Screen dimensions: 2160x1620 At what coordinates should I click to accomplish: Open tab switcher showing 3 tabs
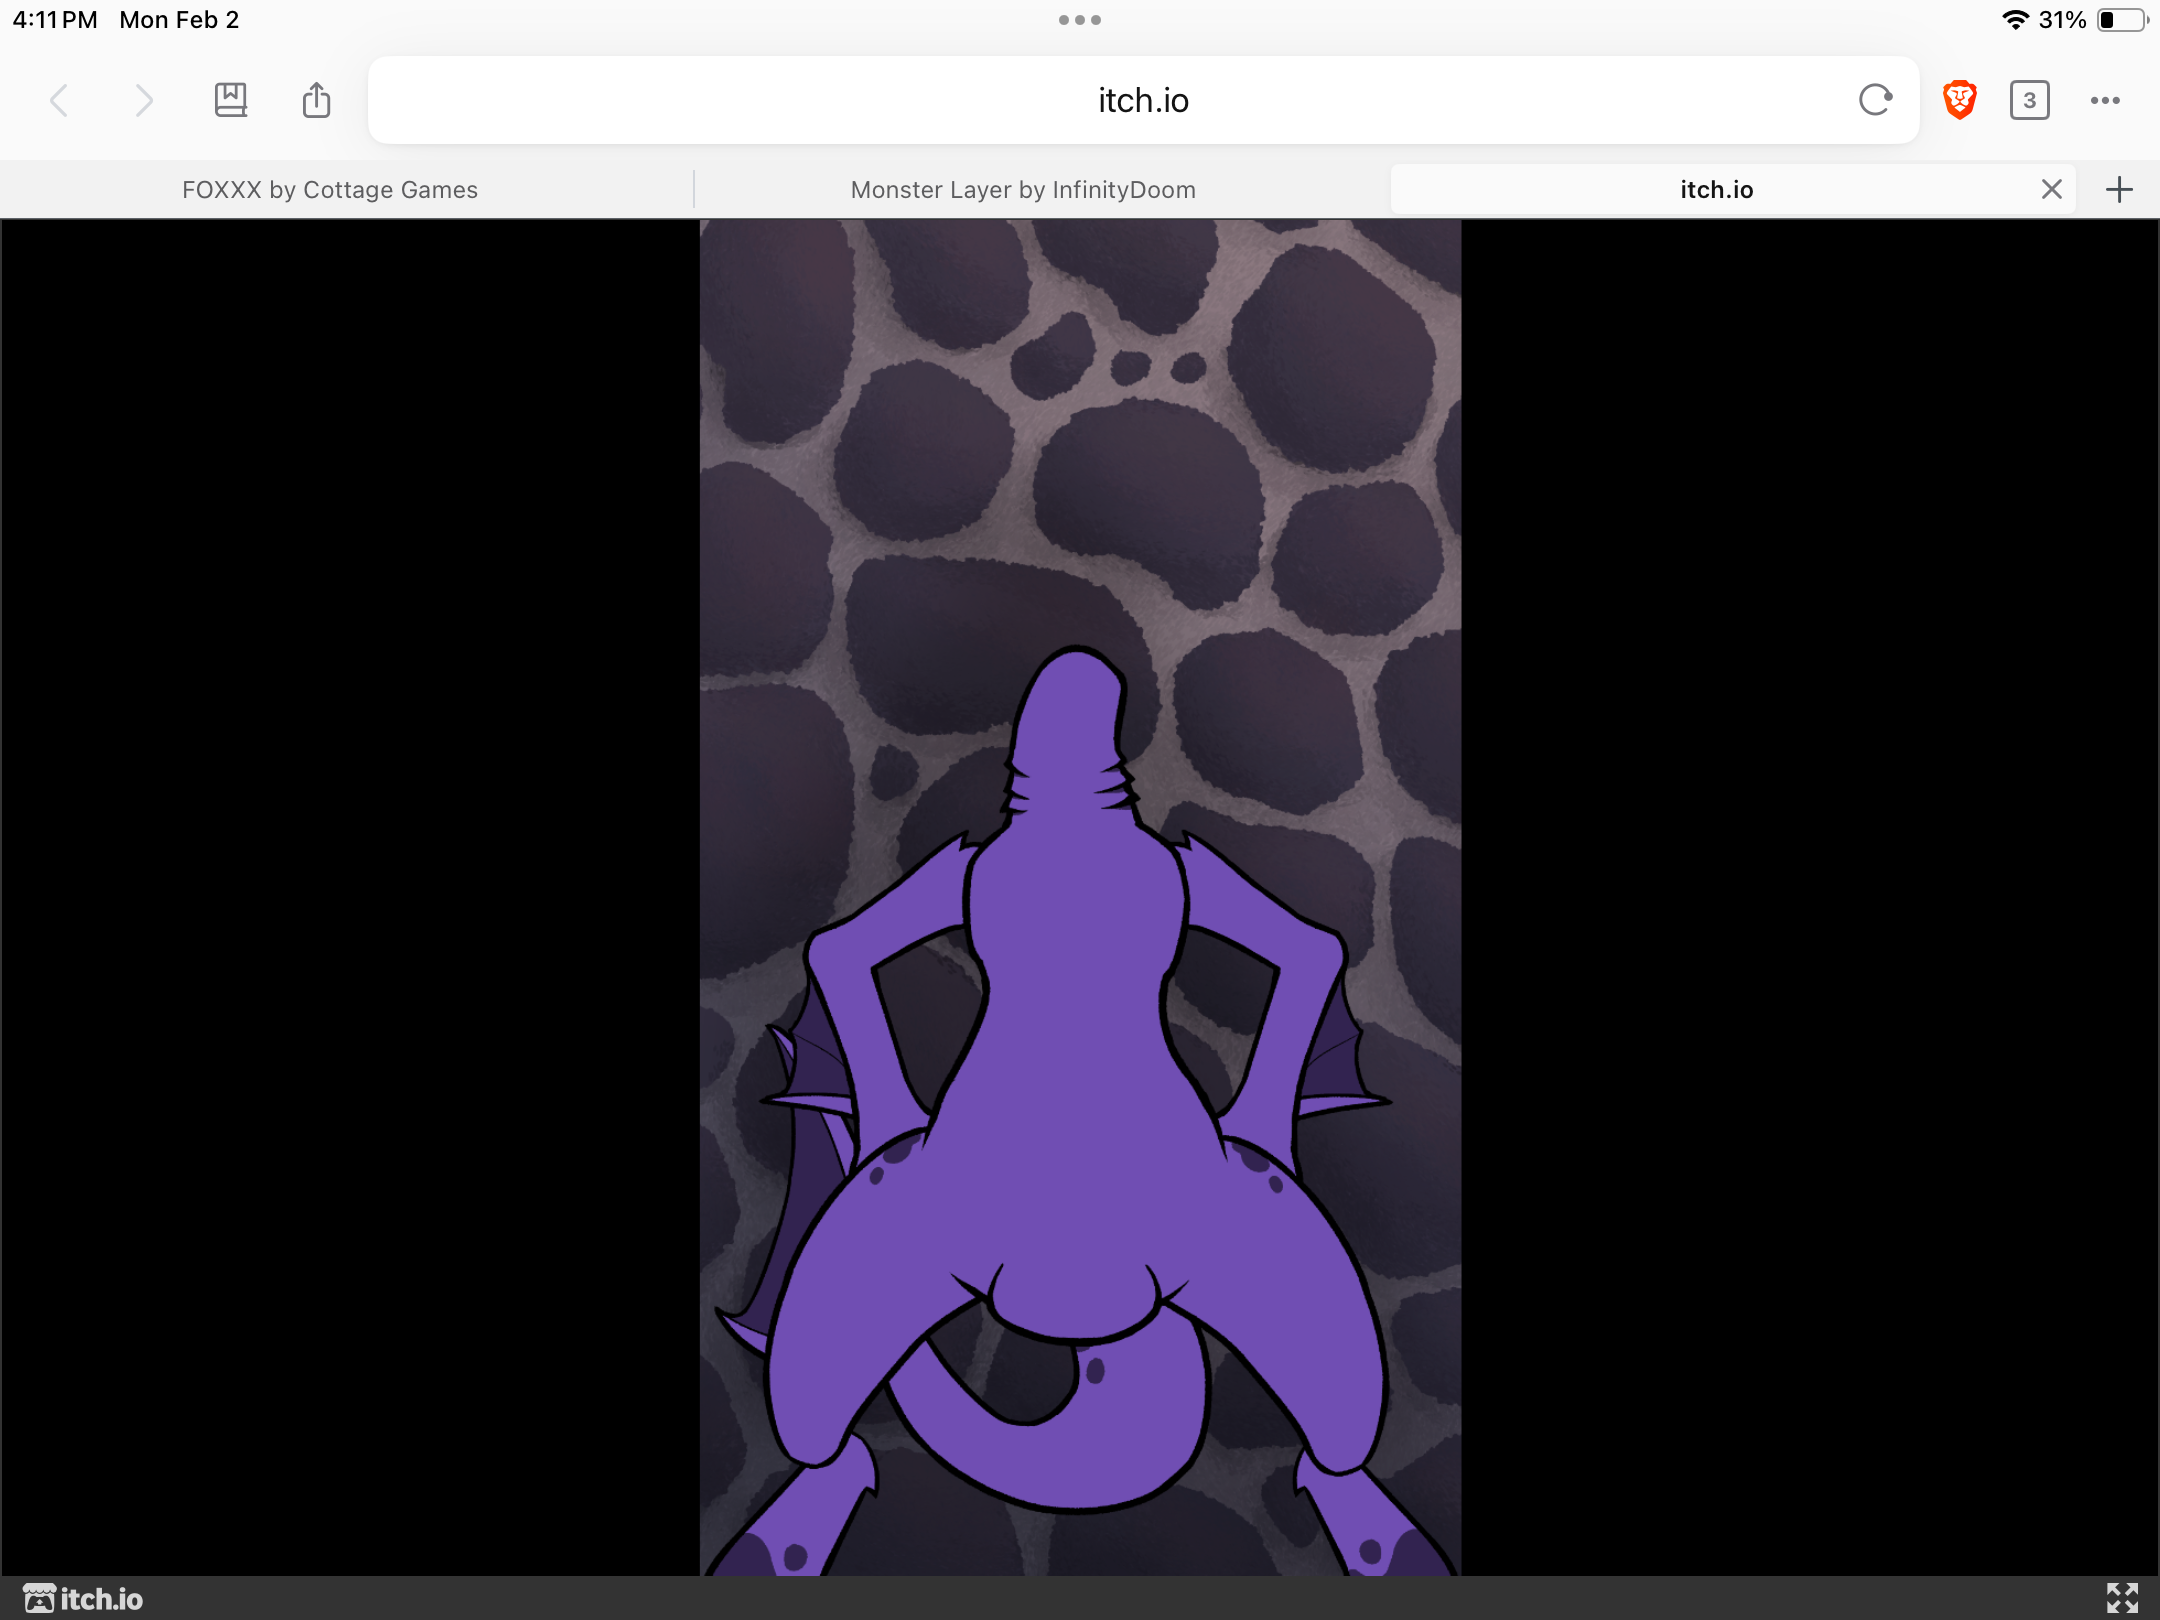point(2029,100)
